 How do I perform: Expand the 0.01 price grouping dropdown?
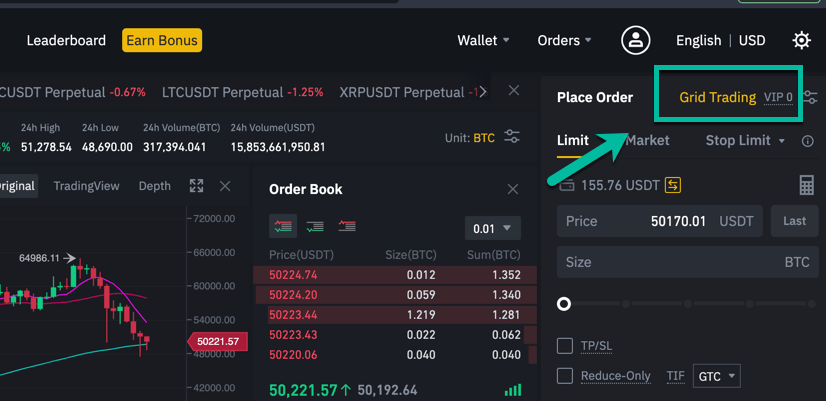point(493,228)
